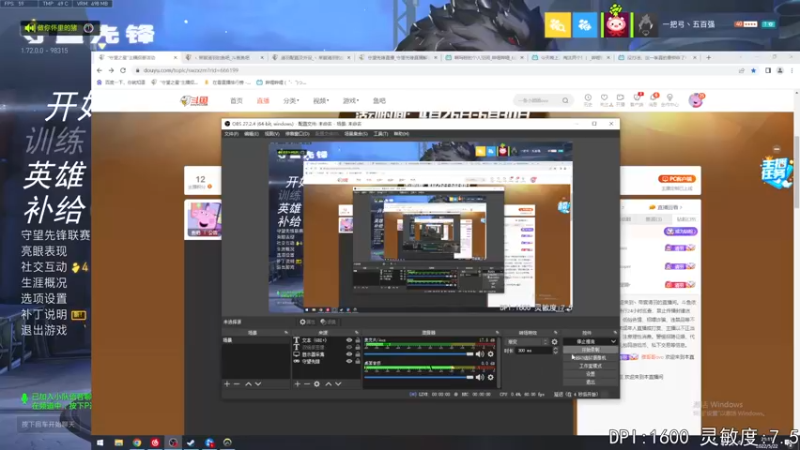Toggle visibility of the second text source
Viewport: 800px width, 450px height.
[x=349, y=347]
